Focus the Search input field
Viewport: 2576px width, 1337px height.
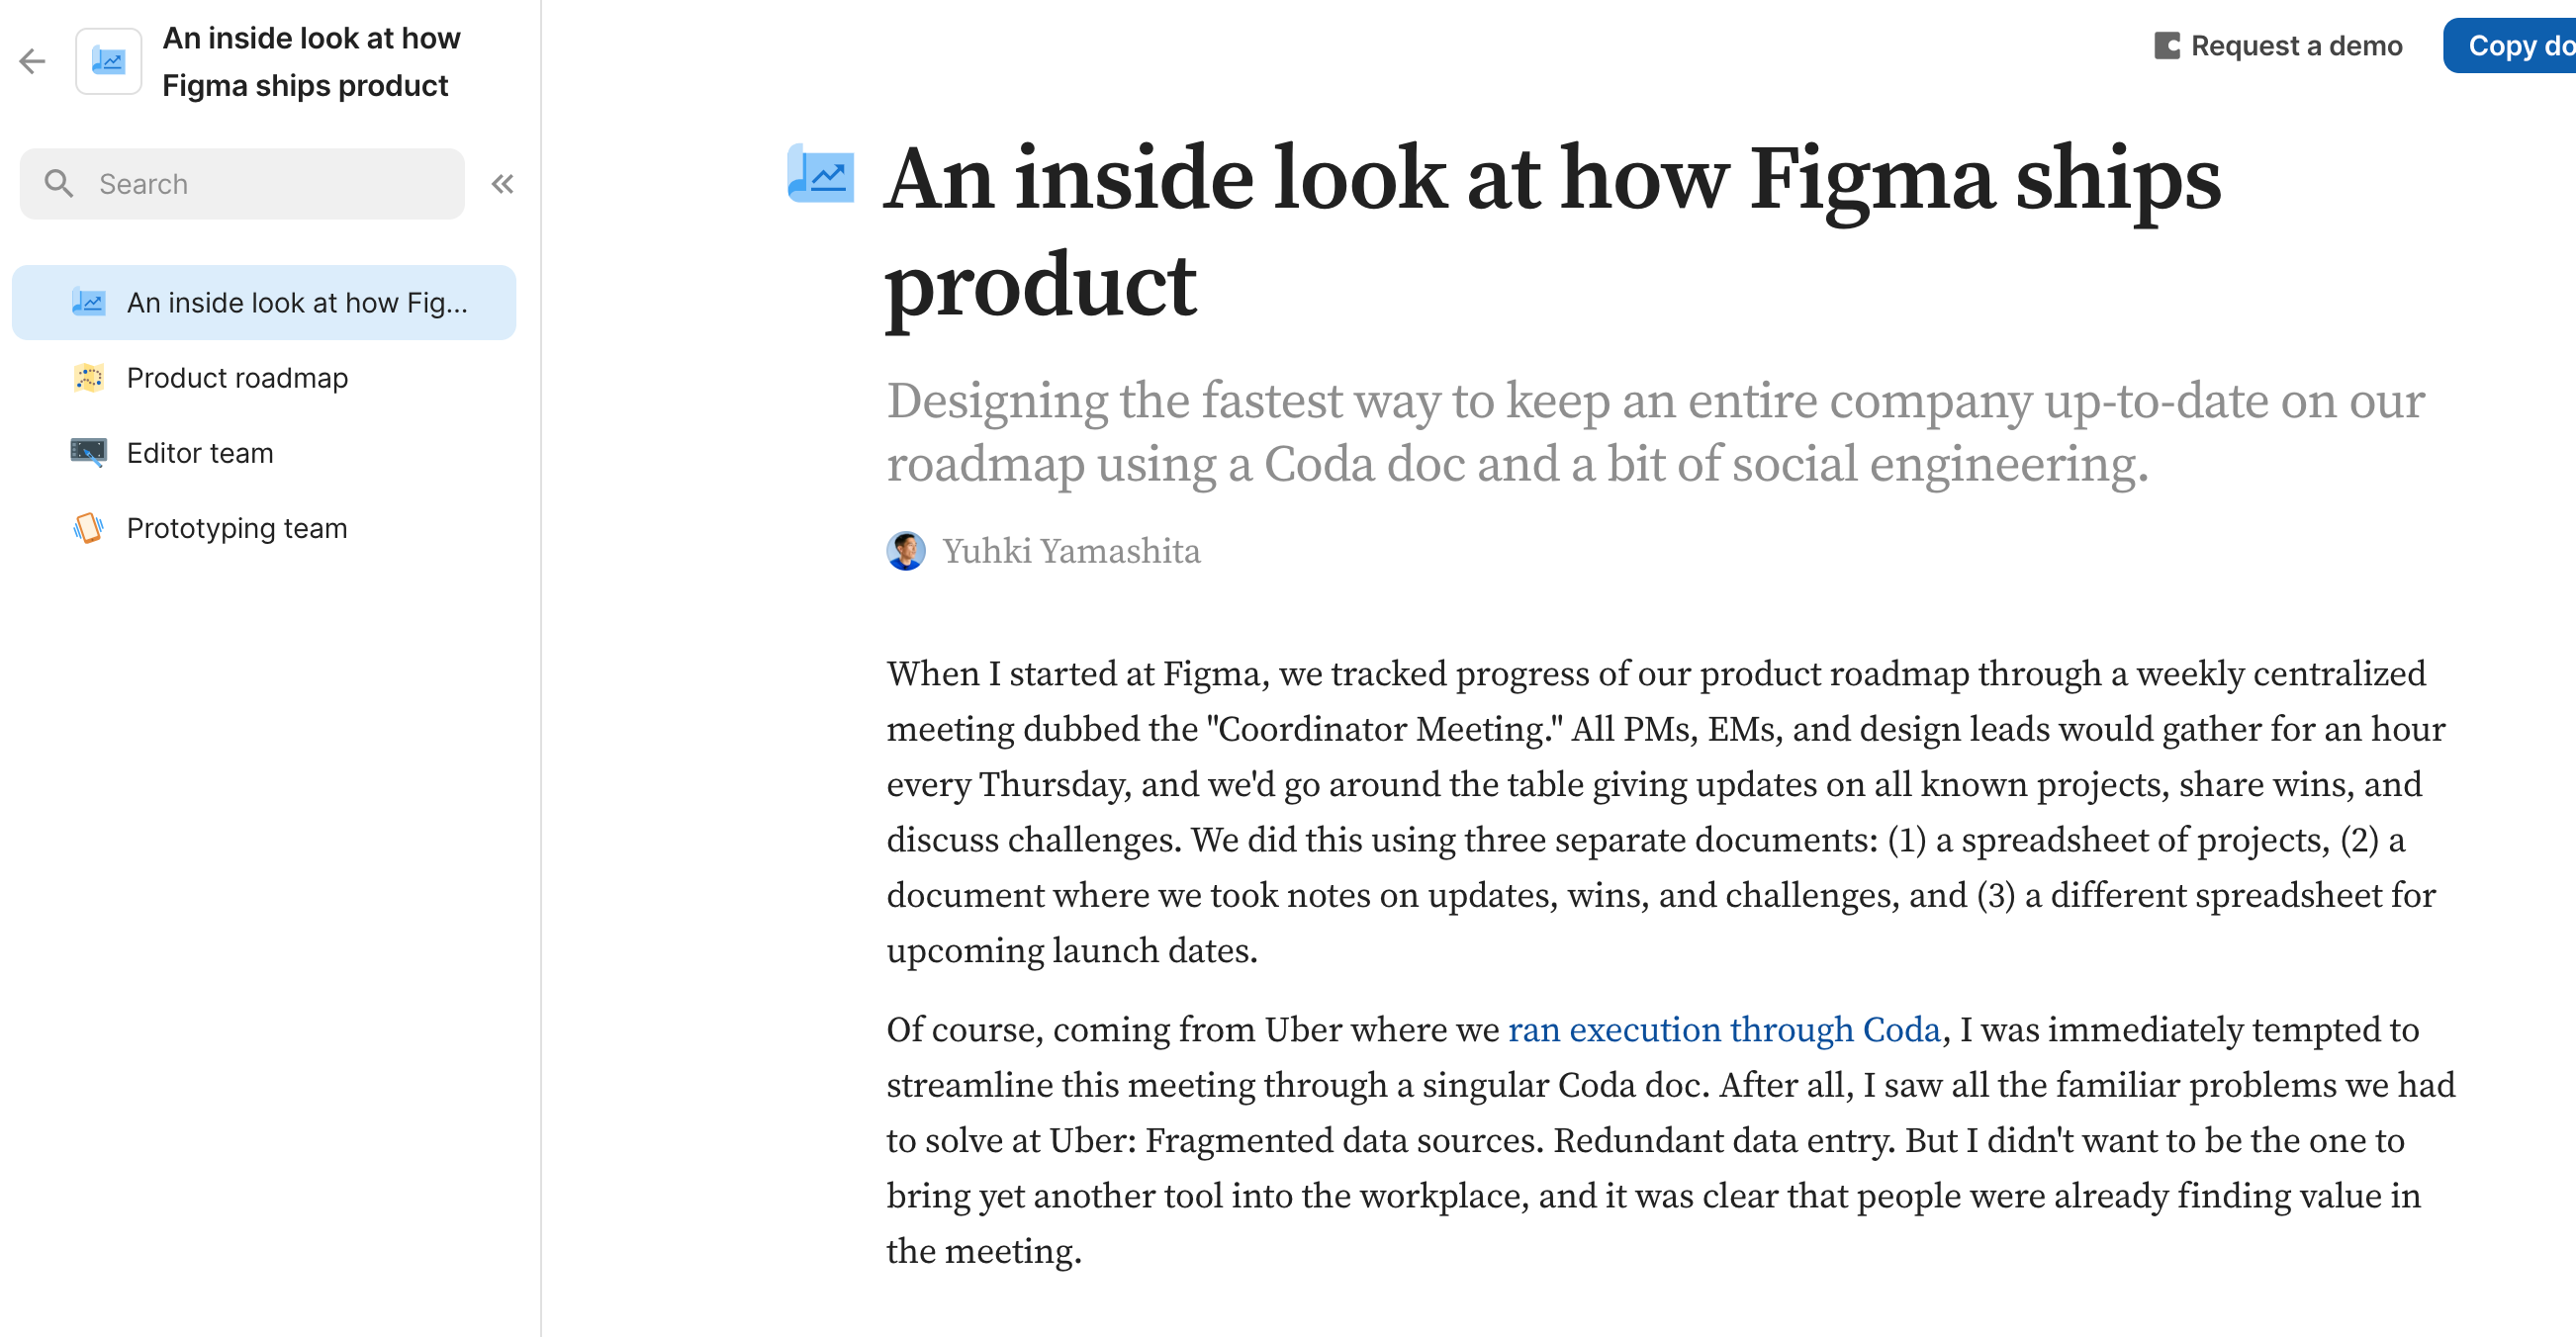tap(242, 184)
